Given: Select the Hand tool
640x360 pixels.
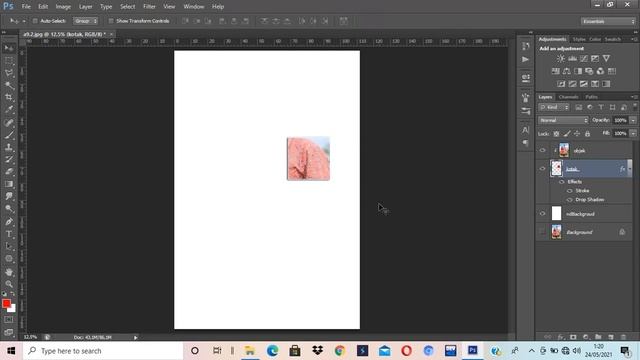Looking at the screenshot, I should point(9,272).
